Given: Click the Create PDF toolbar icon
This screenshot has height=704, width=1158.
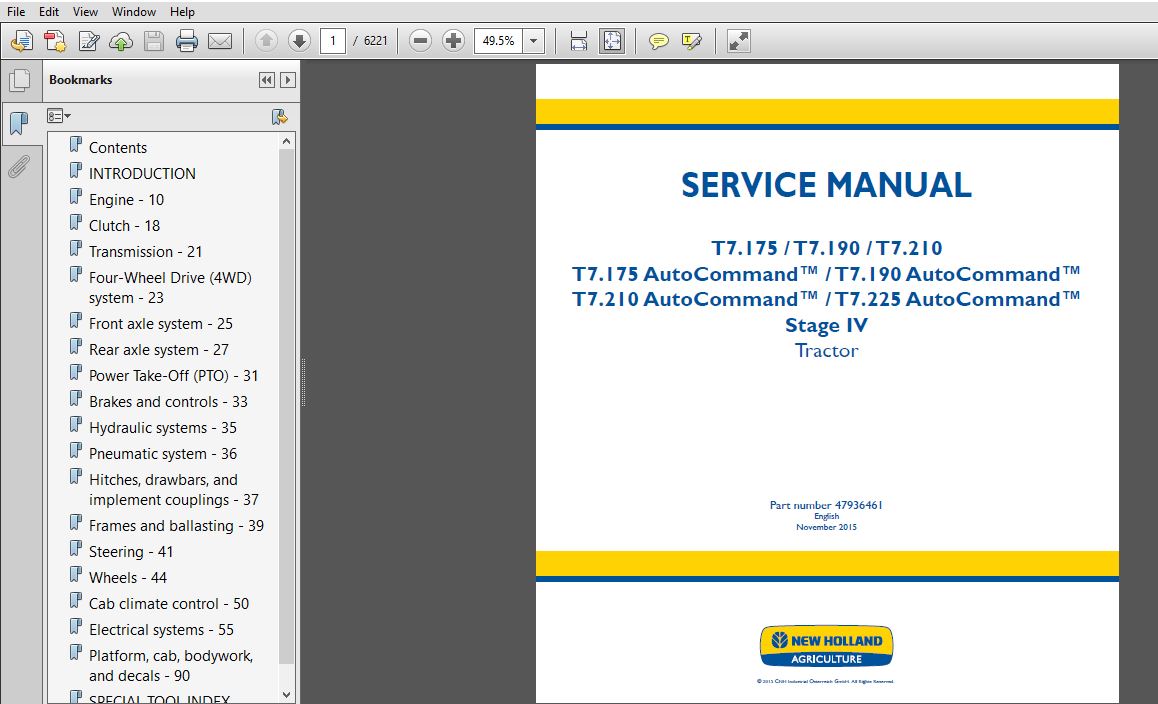Looking at the screenshot, I should point(21,41).
